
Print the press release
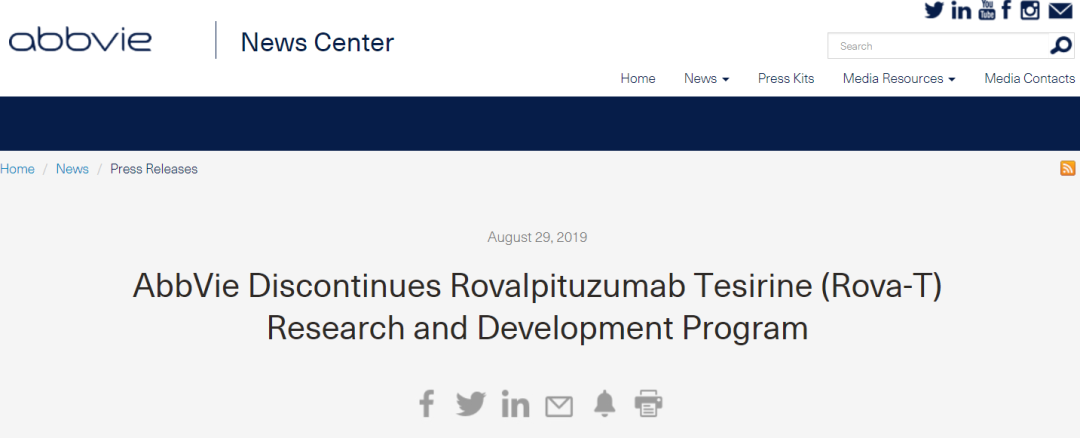coord(648,404)
